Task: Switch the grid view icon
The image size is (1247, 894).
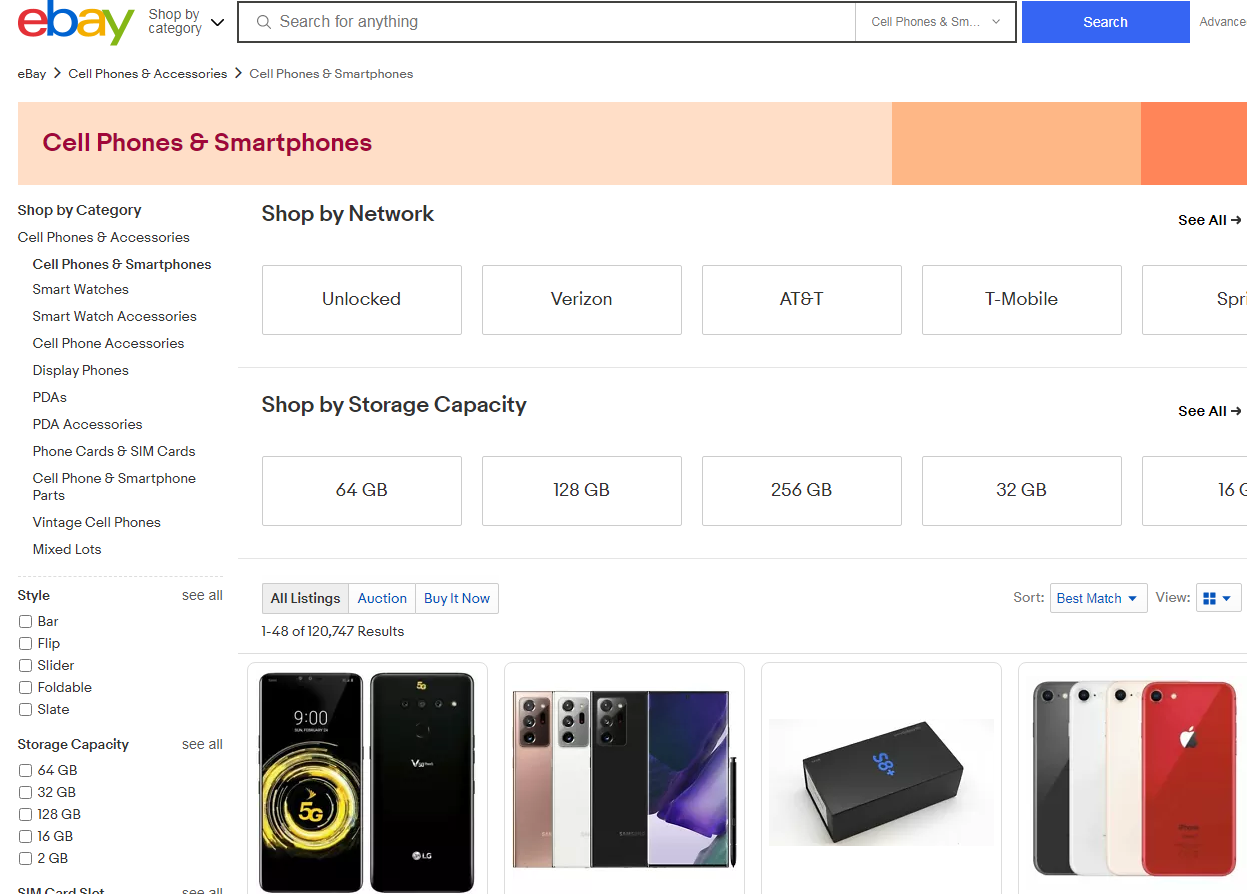Action: coord(1217,598)
